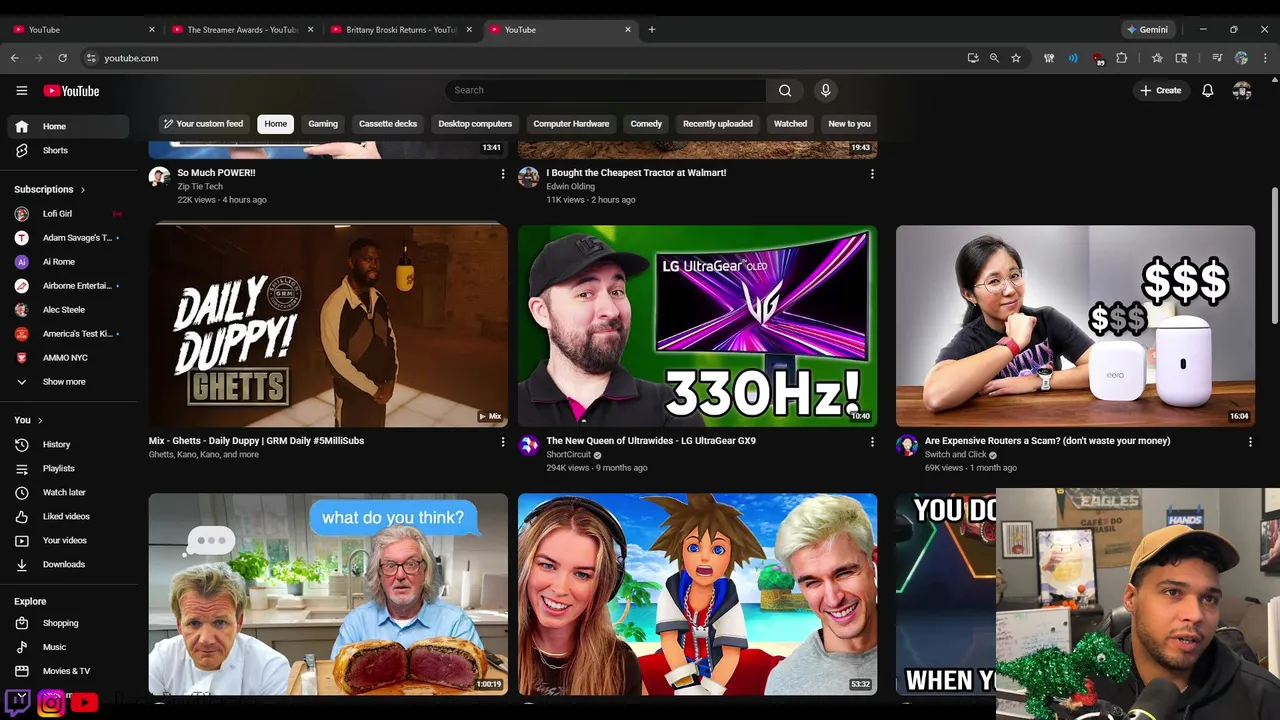Open options for Cheapest Tractor at Walmart video

(872, 174)
